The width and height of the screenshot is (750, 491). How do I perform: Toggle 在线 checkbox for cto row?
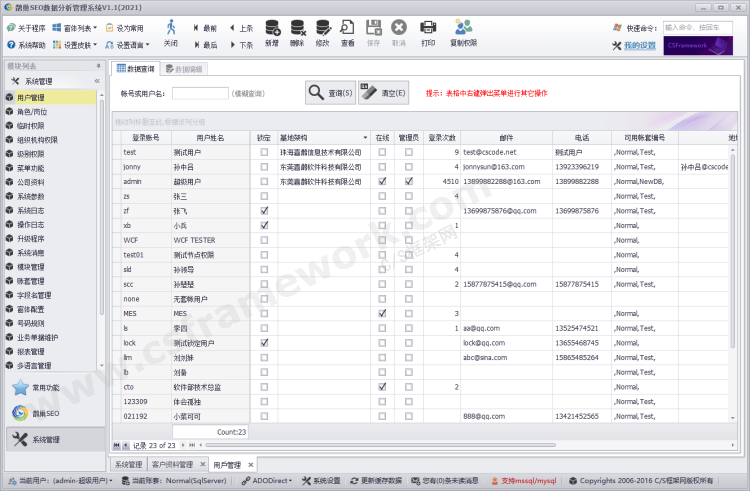[382, 387]
